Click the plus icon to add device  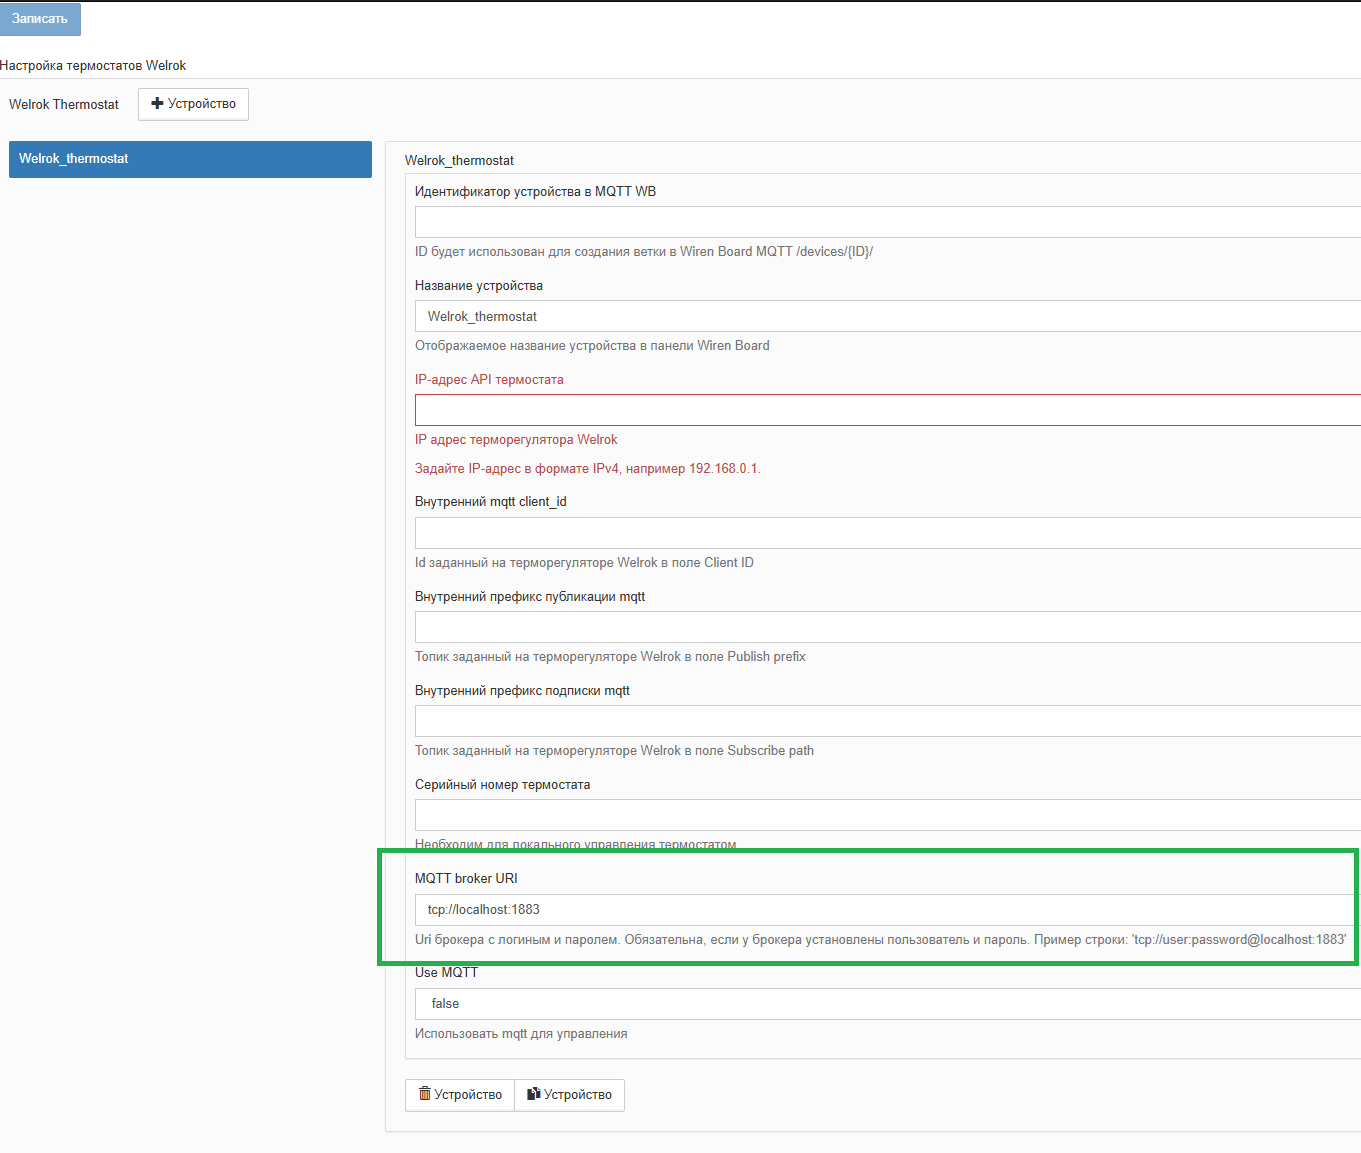click(x=157, y=104)
